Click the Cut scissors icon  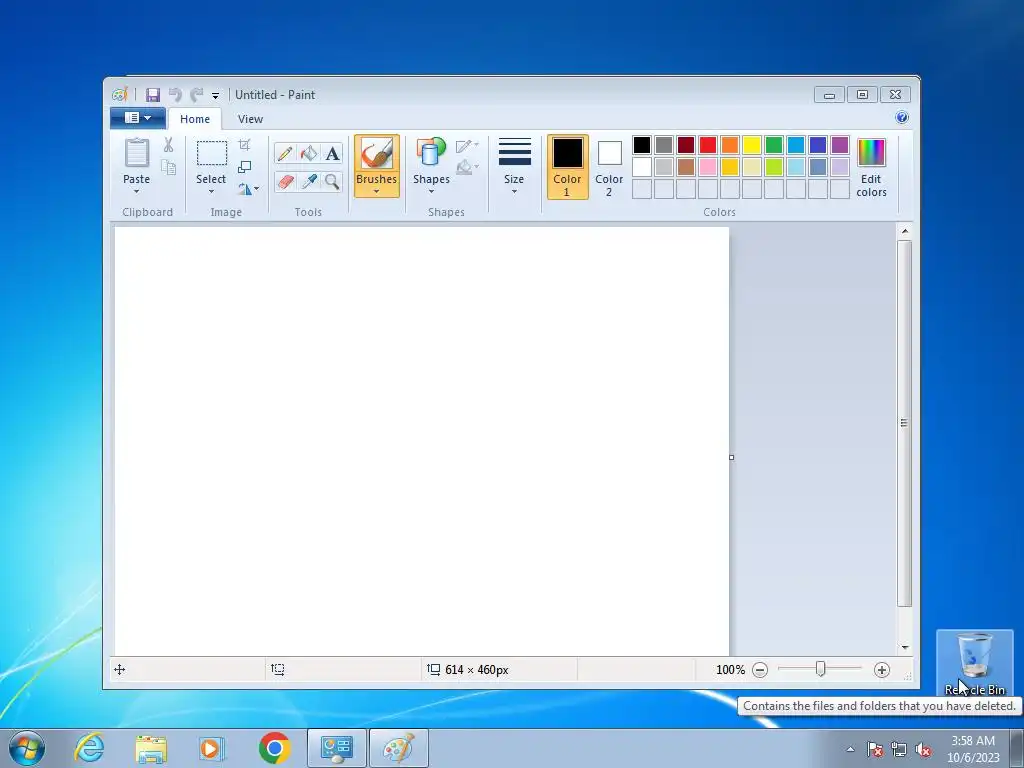tap(168, 145)
